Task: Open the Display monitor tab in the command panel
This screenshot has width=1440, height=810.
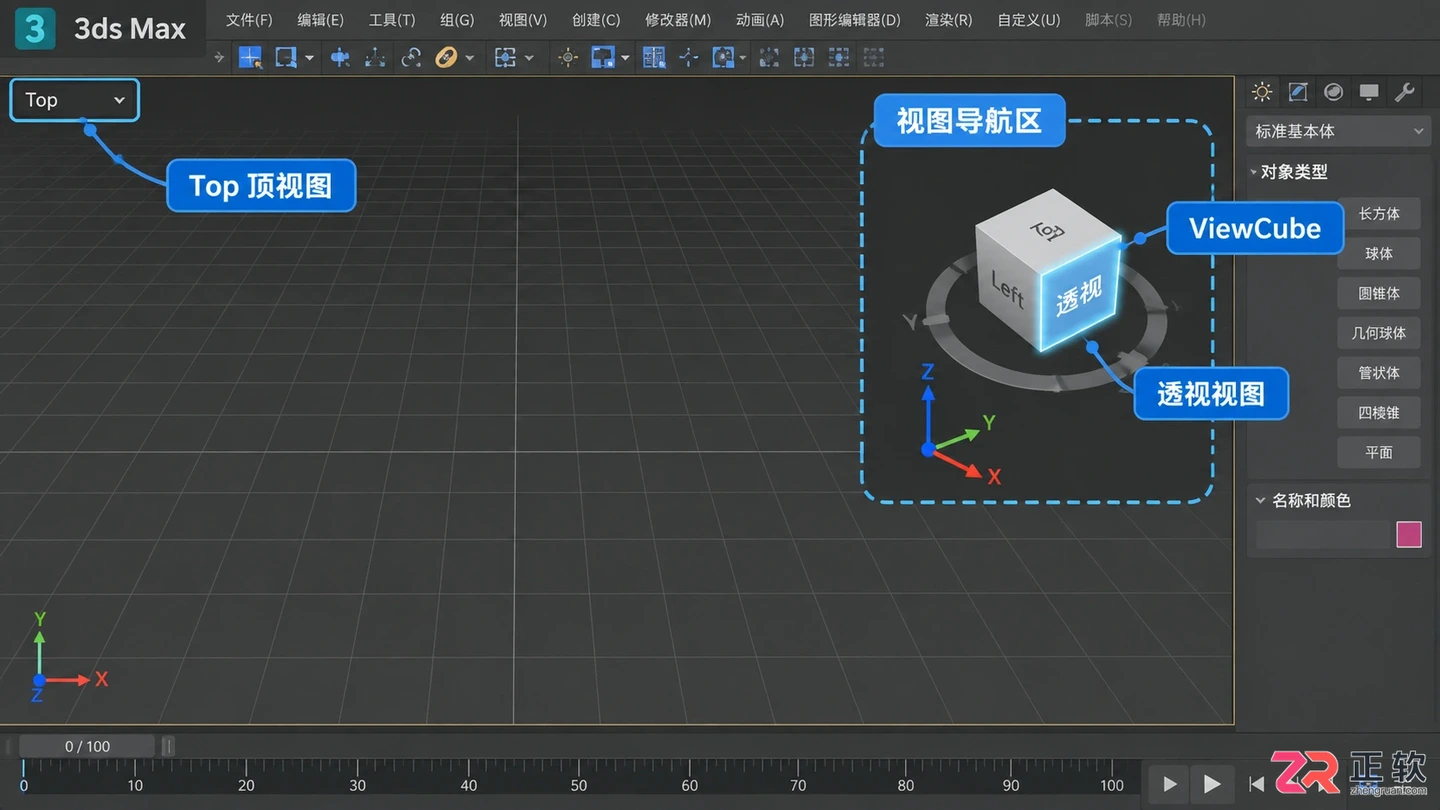Action: 1369,93
